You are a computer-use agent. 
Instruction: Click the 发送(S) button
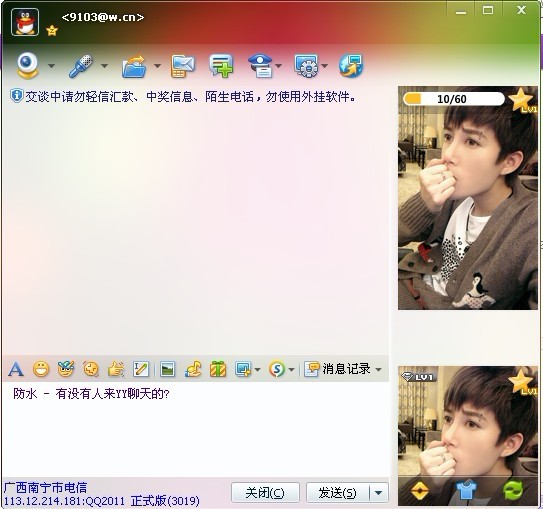coord(337,492)
